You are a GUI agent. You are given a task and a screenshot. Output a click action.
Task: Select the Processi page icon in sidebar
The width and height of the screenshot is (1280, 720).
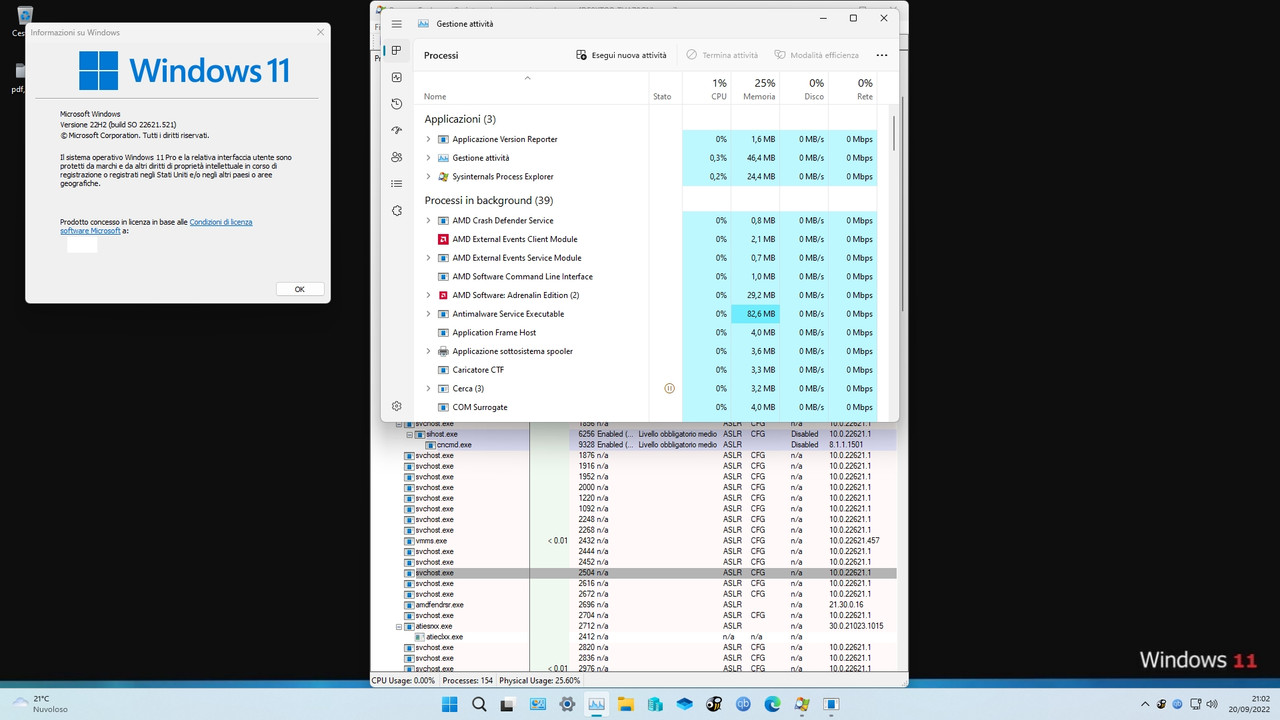click(x=397, y=51)
